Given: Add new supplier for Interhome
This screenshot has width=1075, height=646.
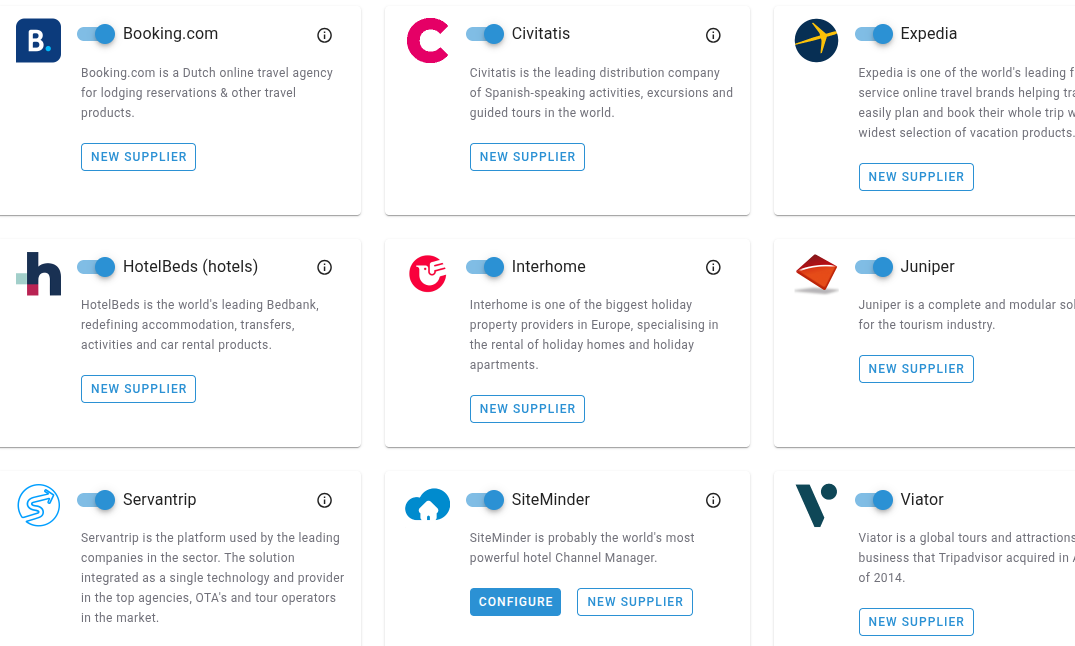Looking at the screenshot, I should [x=527, y=409].
